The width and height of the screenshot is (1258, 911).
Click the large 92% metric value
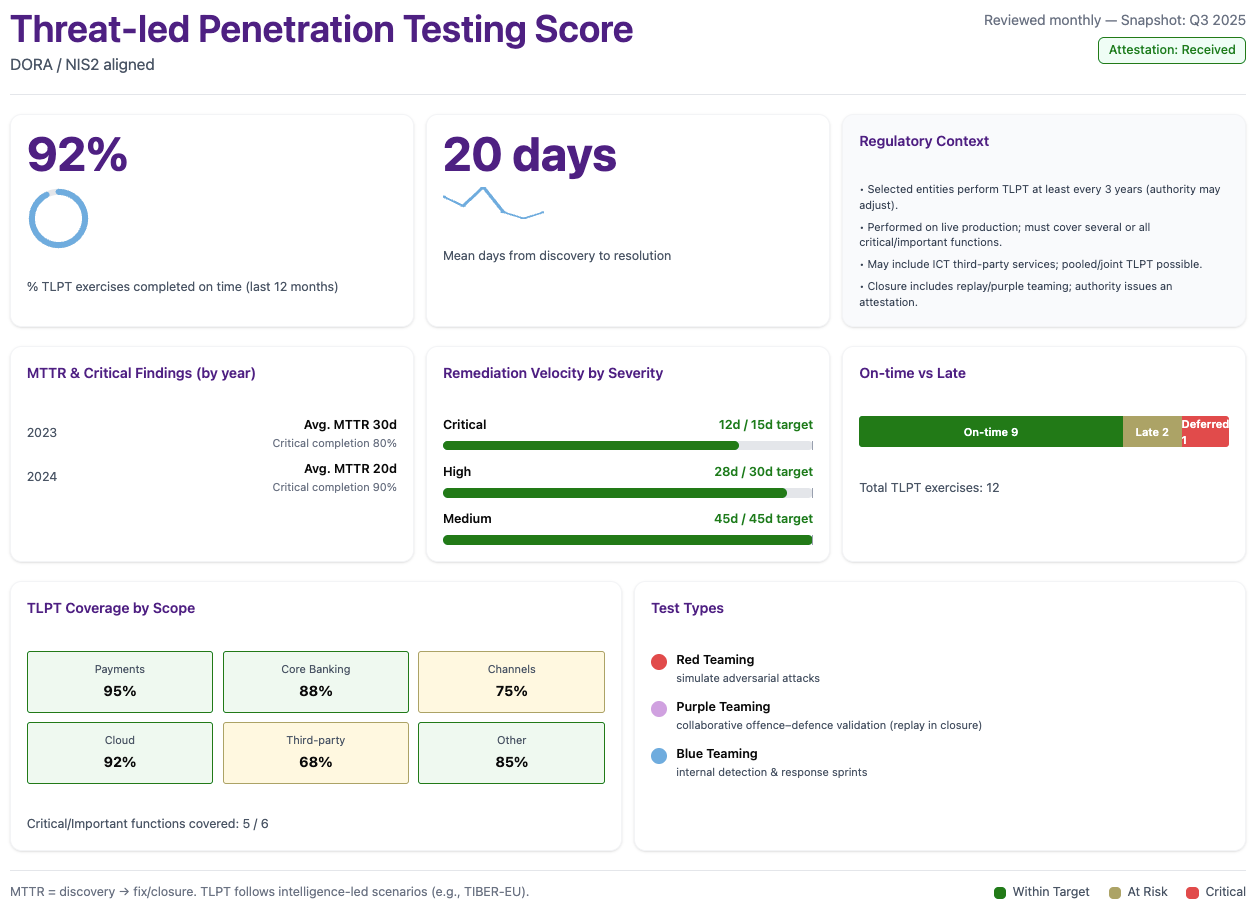tap(78, 155)
